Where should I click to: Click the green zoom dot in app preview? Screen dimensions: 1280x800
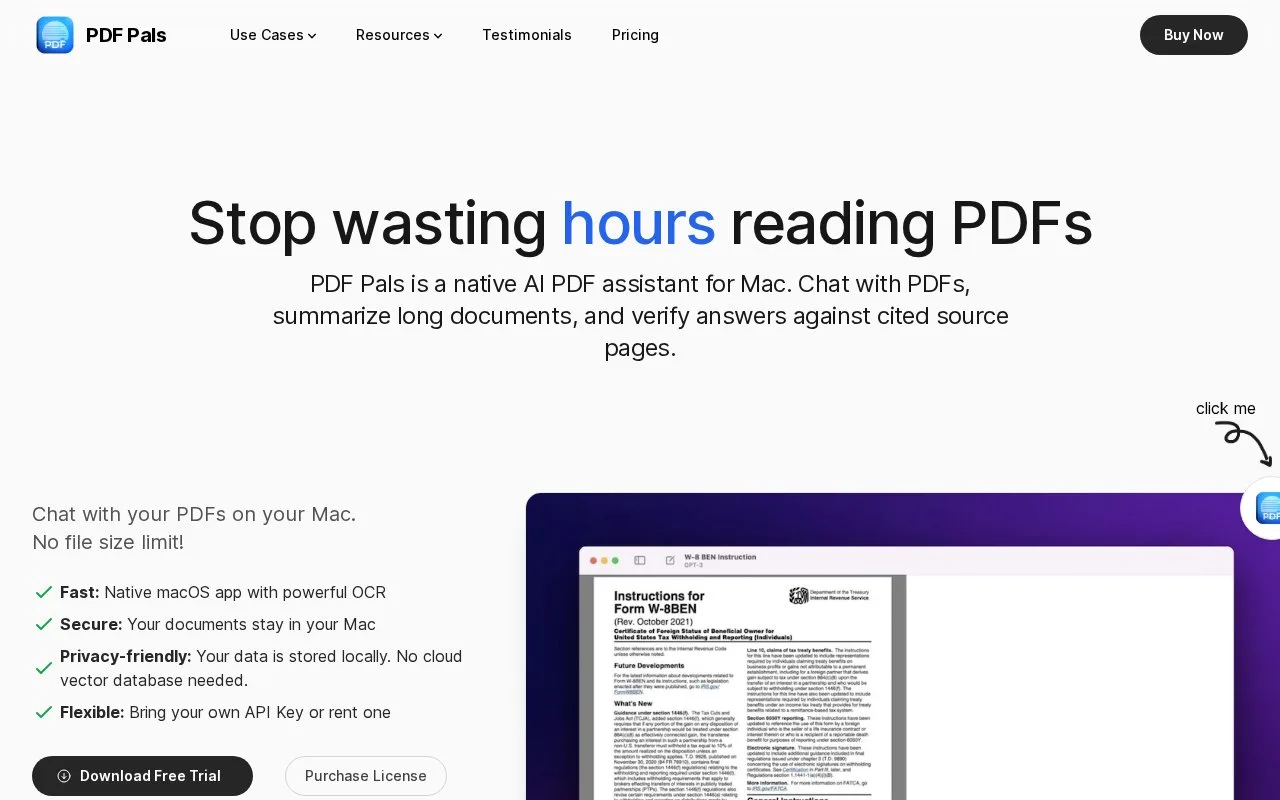click(615, 560)
